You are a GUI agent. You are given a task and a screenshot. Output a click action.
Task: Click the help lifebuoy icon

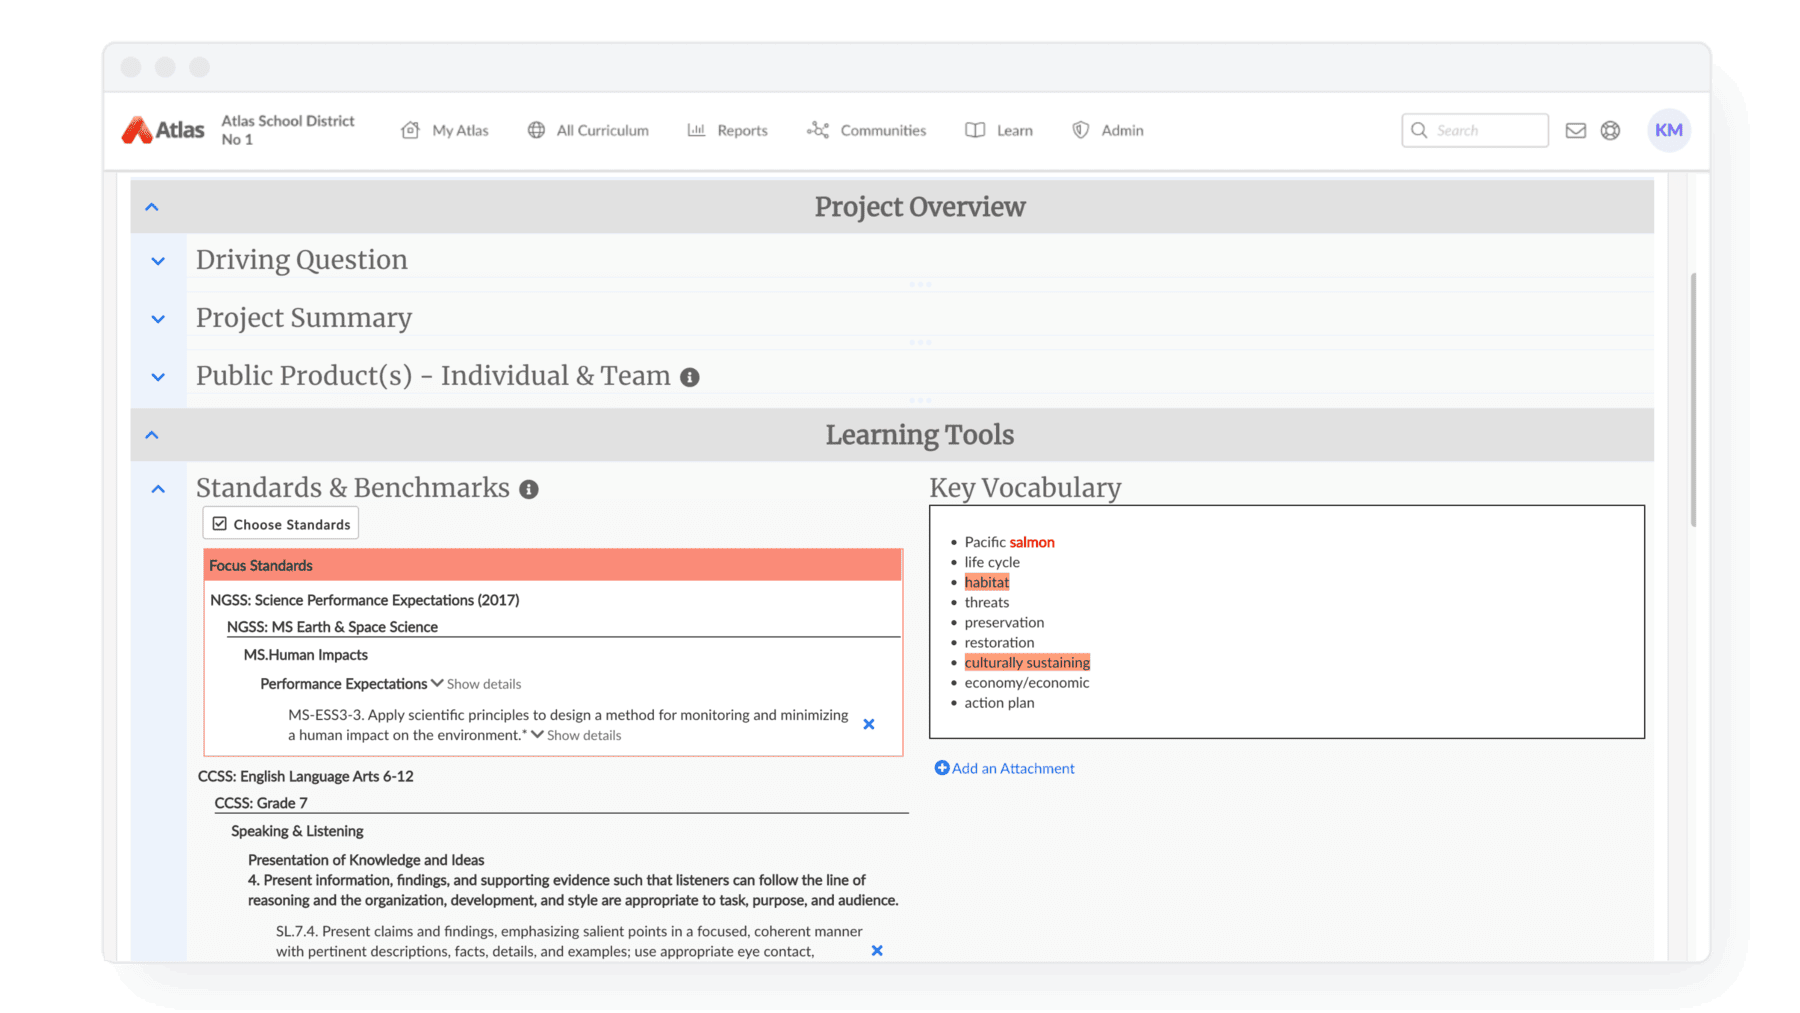point(1610,130)
